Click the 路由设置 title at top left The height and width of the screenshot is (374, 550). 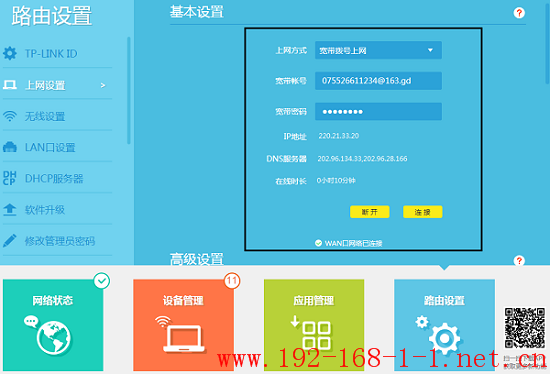click(x=52, y=16)
